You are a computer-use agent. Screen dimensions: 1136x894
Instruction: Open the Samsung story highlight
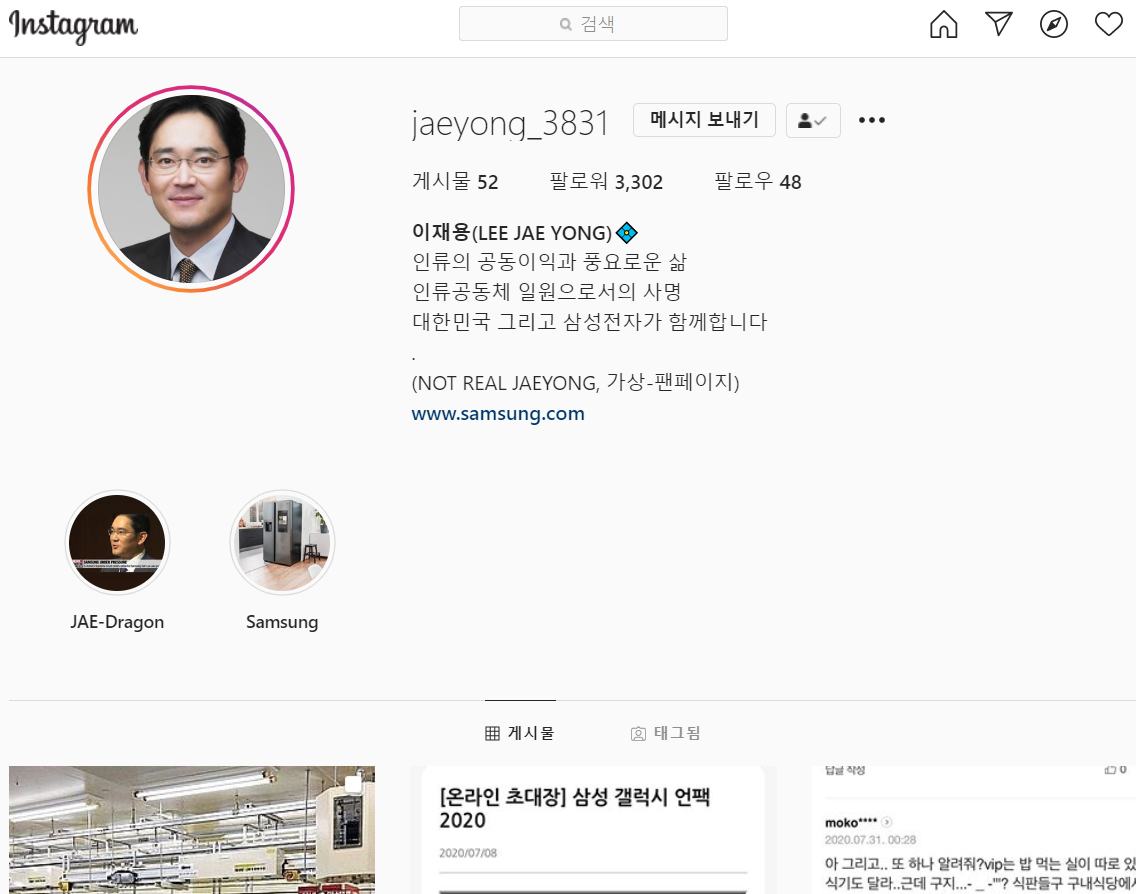click(282, 542)
